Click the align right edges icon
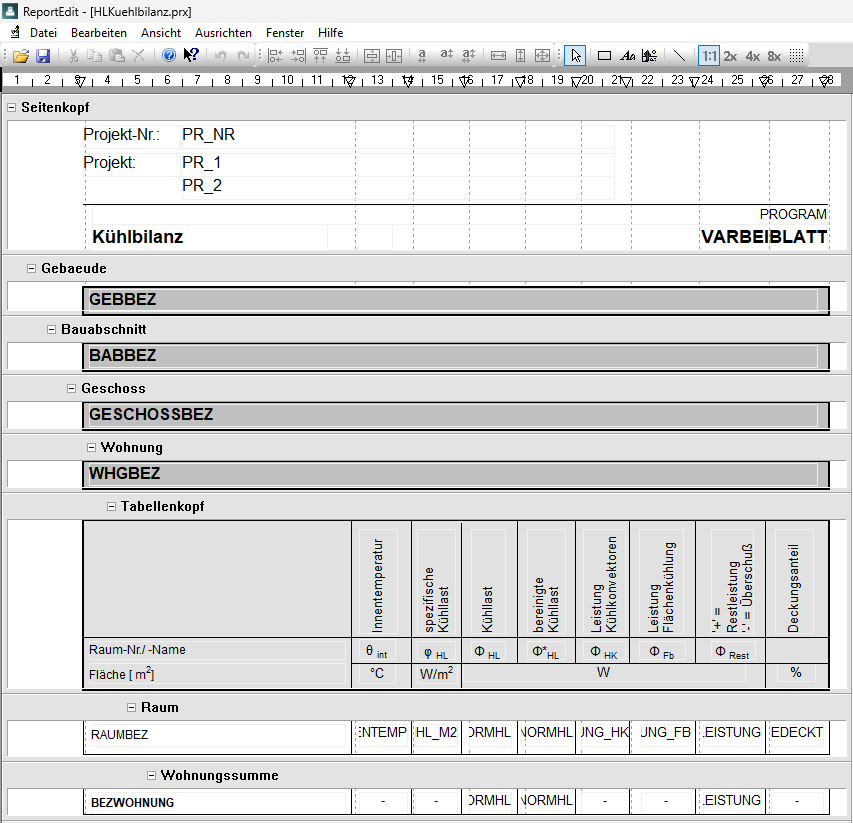 pos(298,55)
